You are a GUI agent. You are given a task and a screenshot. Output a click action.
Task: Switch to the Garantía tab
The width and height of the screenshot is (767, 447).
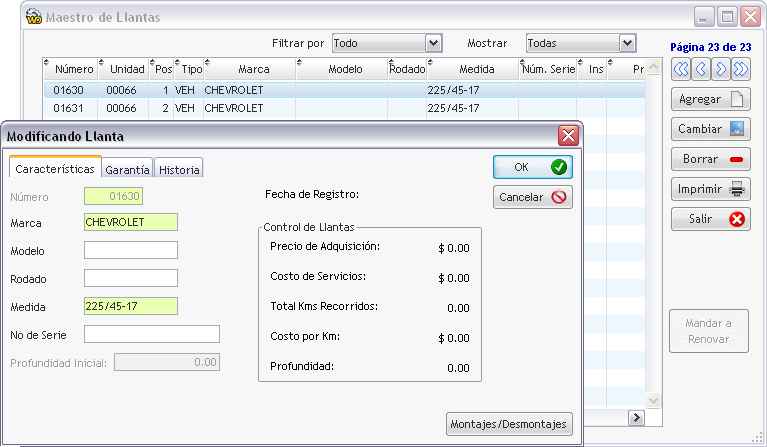(x=127, y=169)
